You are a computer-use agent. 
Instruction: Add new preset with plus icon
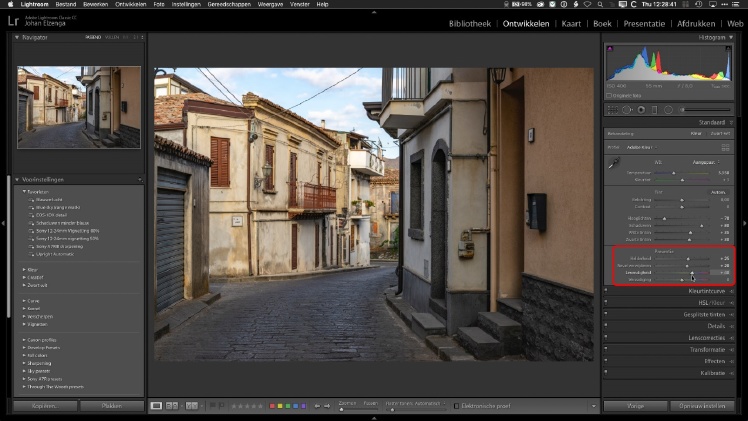(140, 180)
